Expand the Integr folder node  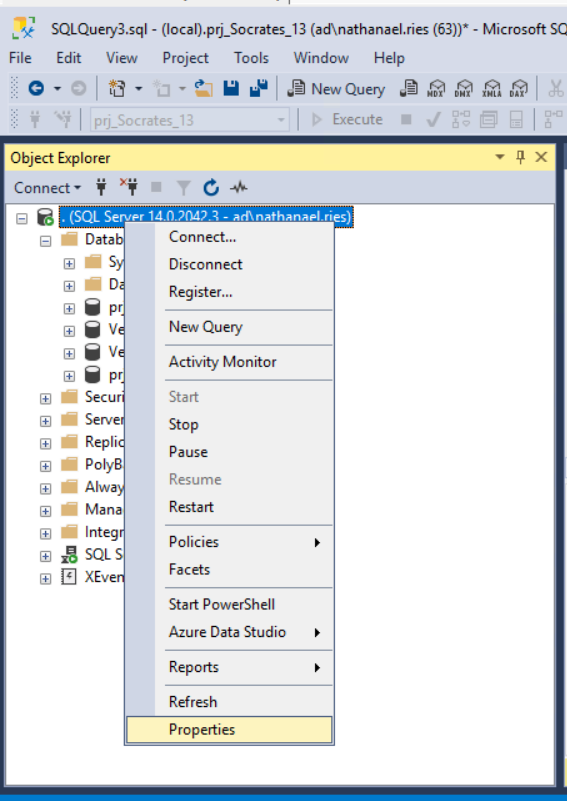tap(45, 534)
